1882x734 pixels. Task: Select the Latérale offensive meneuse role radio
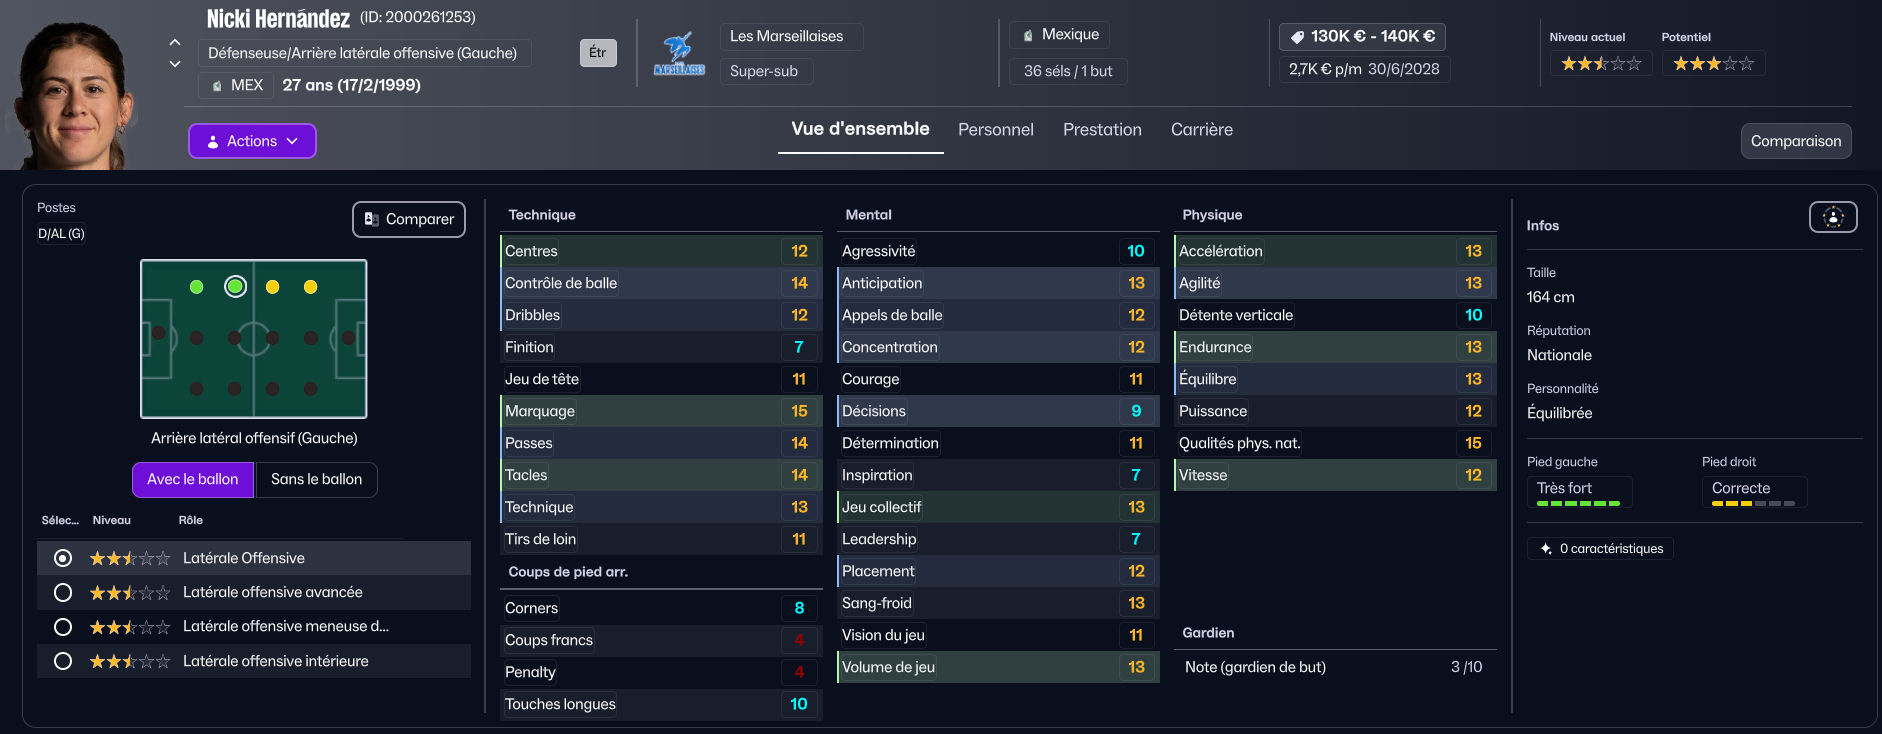coord(63,627)
